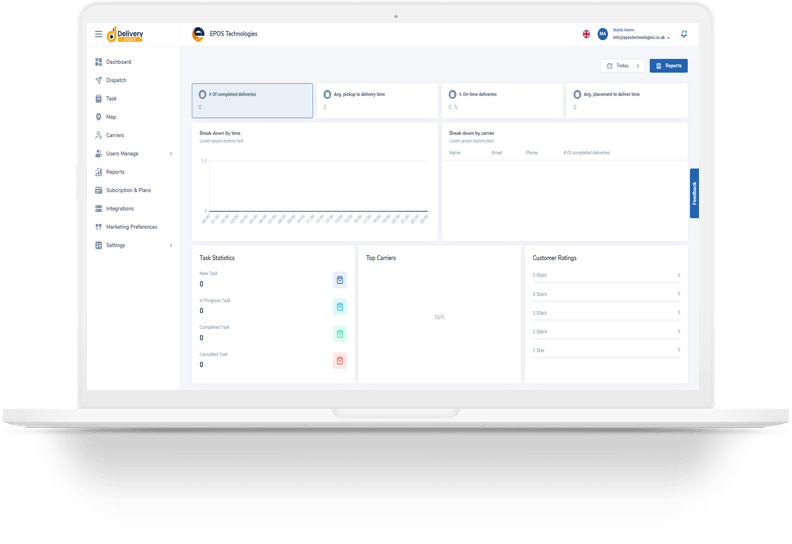792x544 pixels.
Task: Select the 5 Stars rating bar
Action: tap(605, 274)
